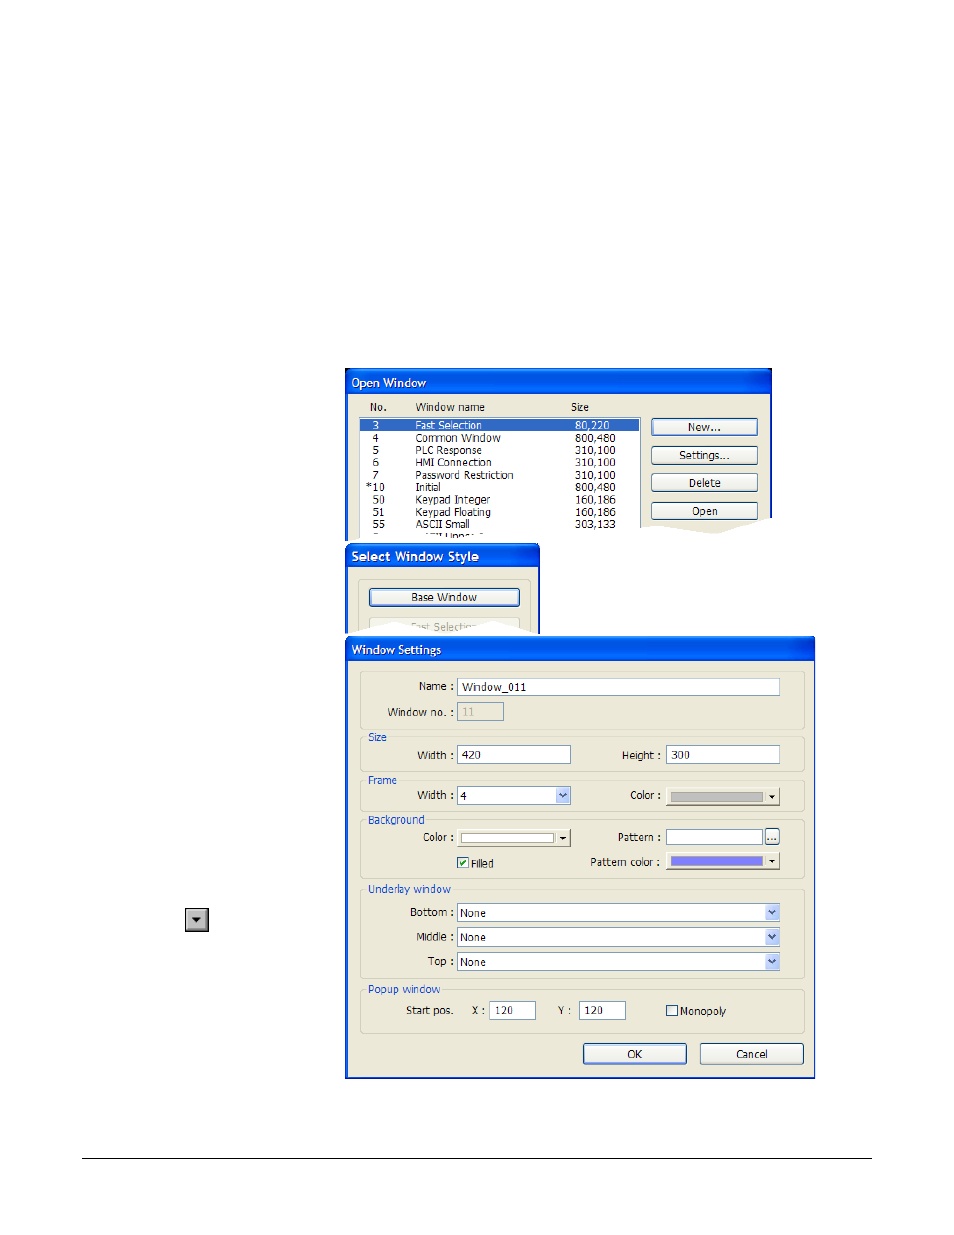Click the Start pos. Y field
The height and width of the screenshot is (1235, 954).
click(602, 1010)
